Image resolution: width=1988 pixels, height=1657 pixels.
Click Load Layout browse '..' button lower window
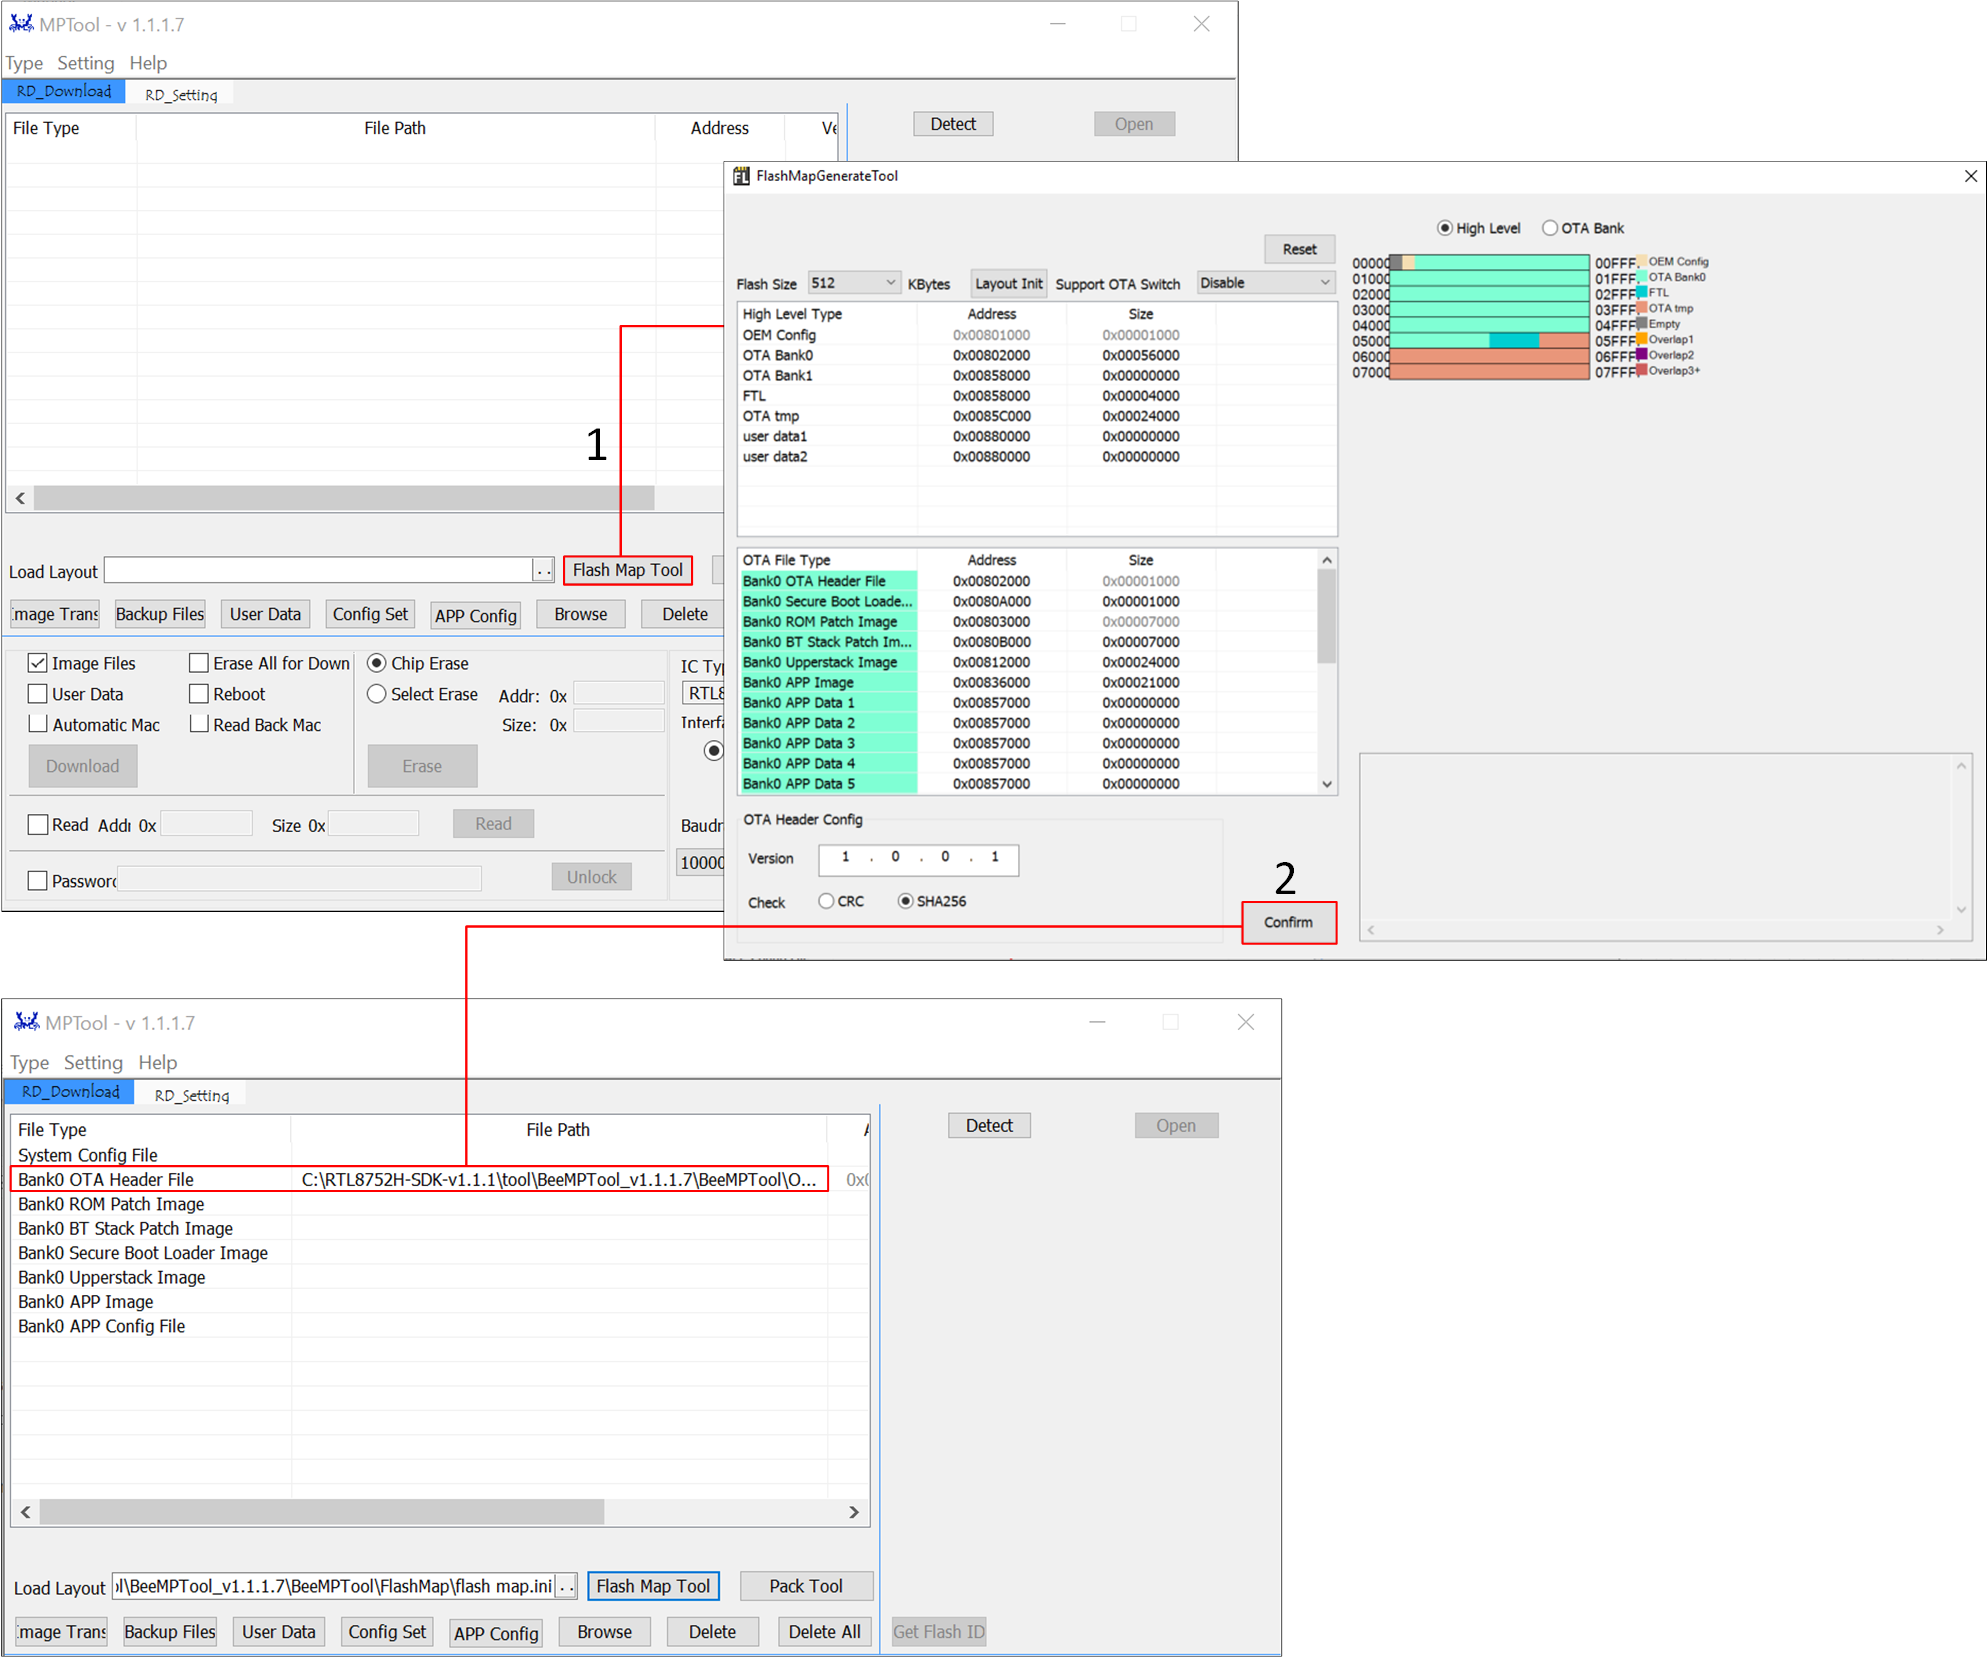567,1586
